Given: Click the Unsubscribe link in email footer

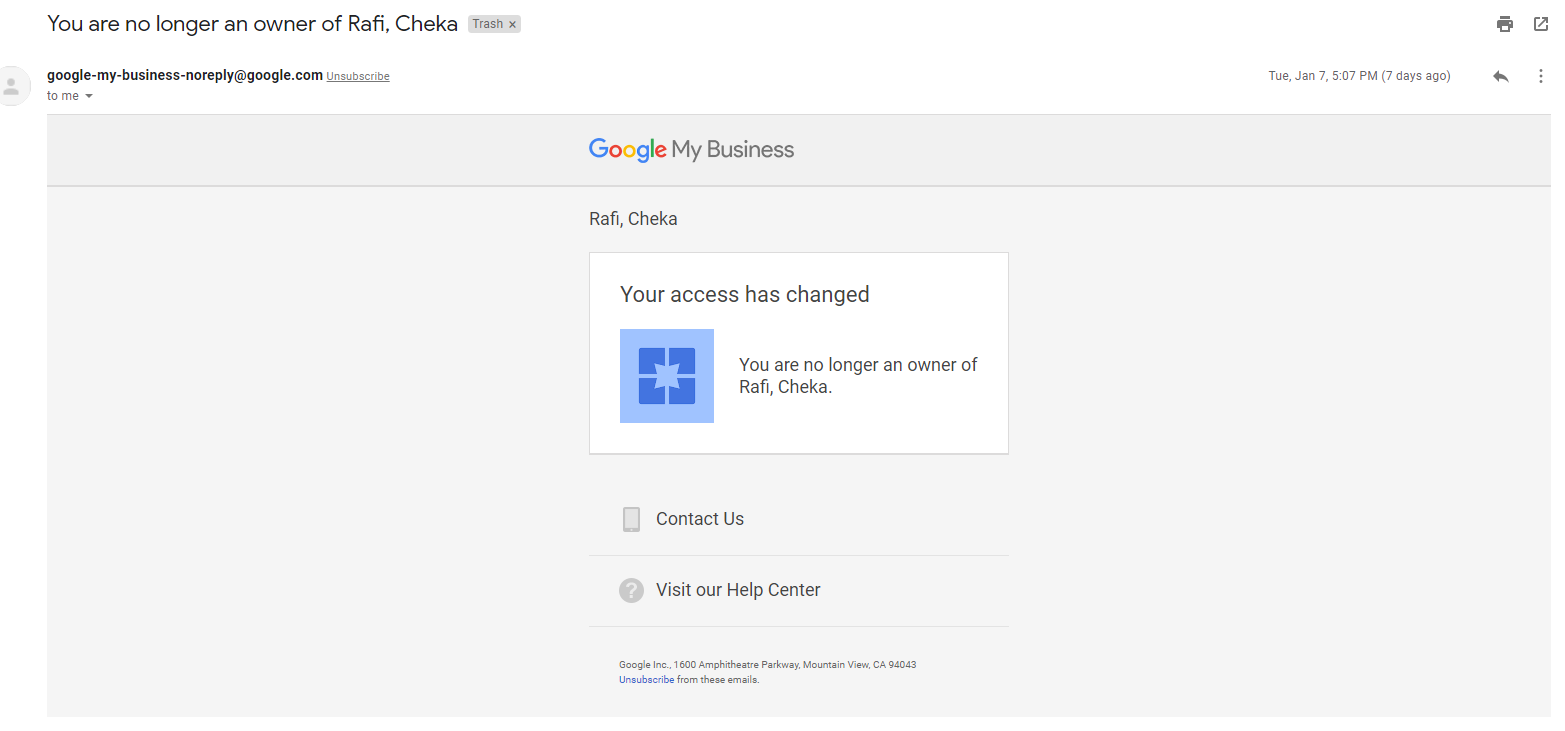Looking at the screenshot, I should (646, 680).
